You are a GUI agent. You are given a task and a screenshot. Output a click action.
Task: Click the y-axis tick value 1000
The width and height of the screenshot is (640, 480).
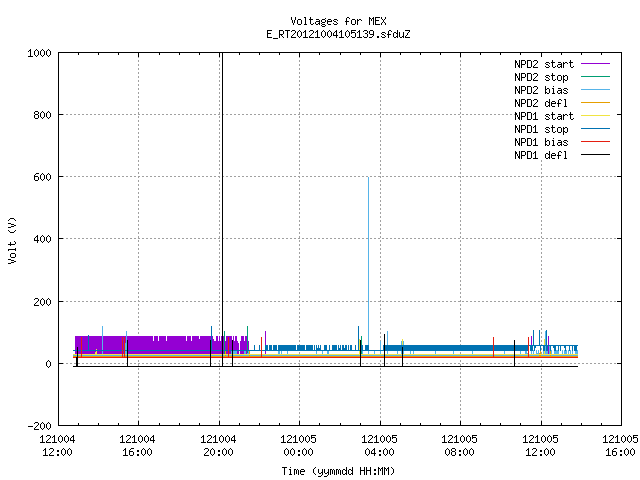click(x=39, y=53)
